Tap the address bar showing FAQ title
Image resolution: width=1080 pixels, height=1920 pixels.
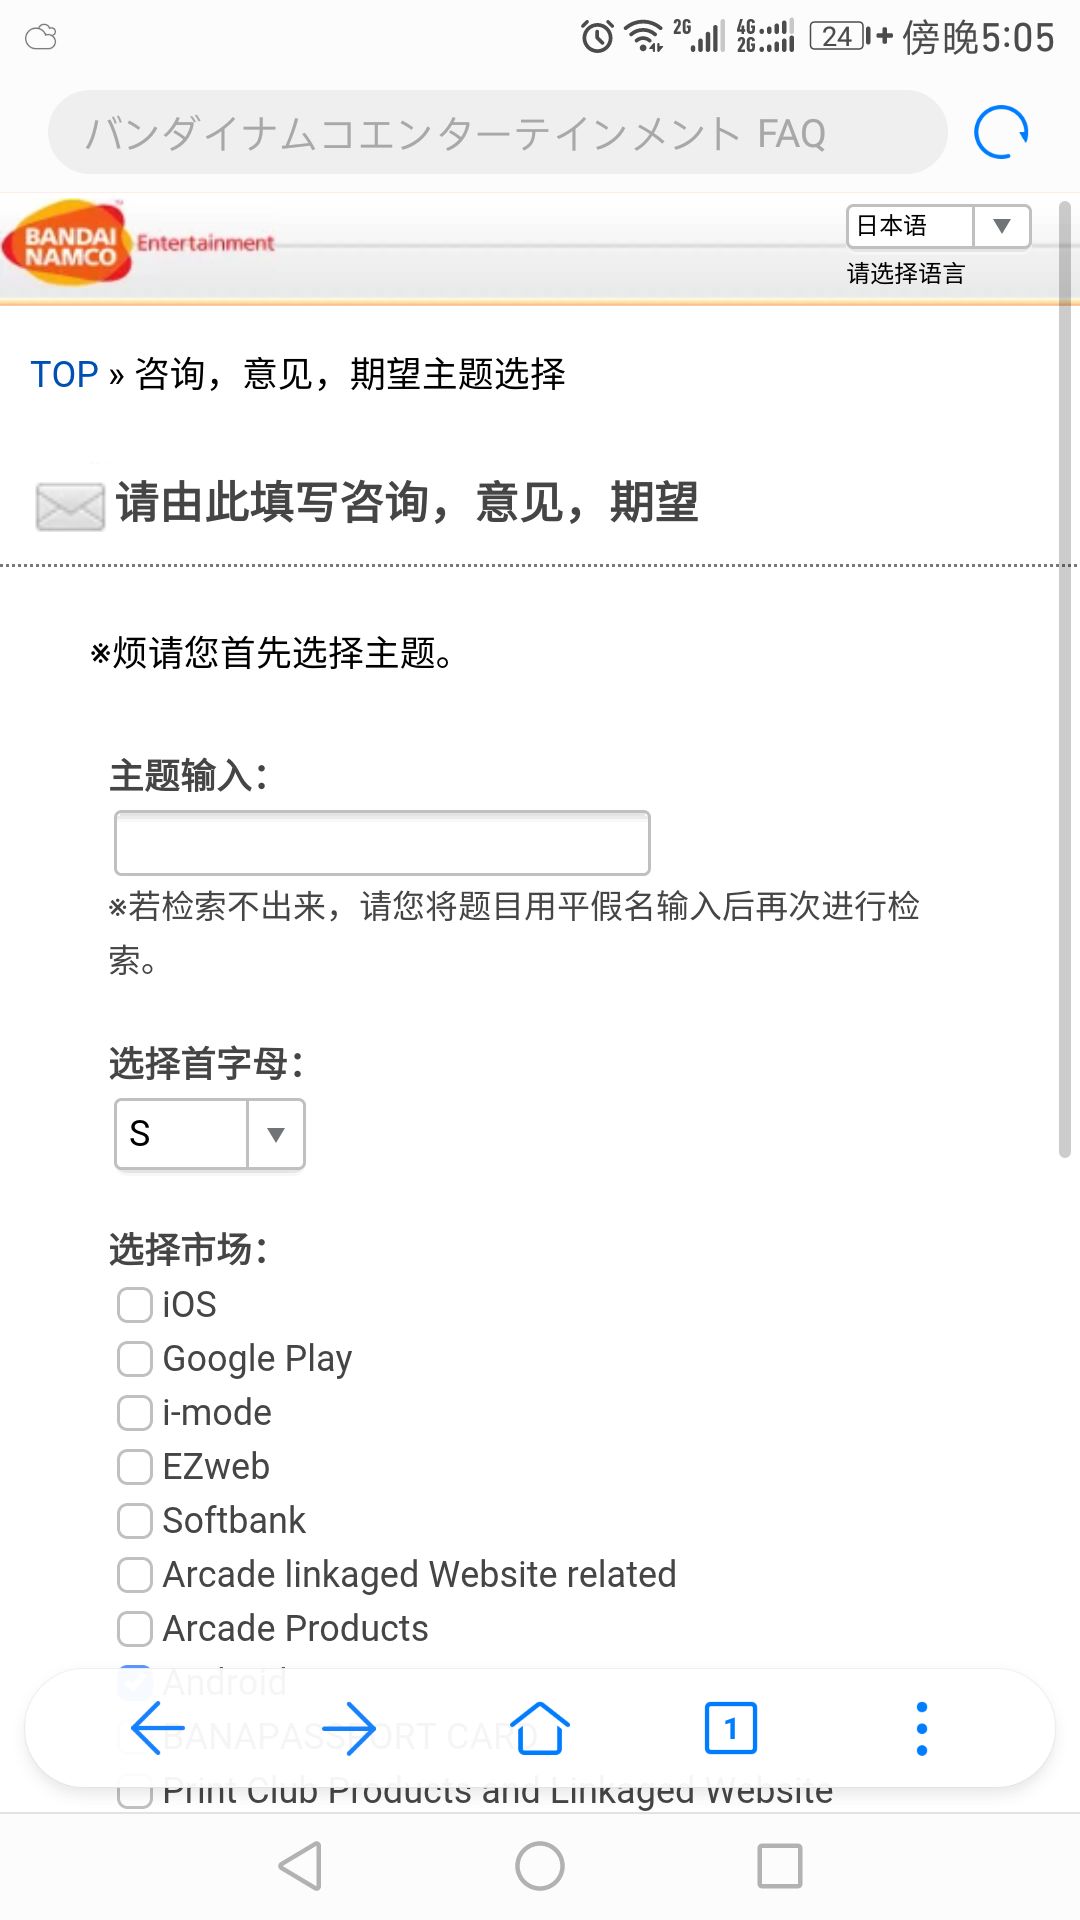pos(497,132)
